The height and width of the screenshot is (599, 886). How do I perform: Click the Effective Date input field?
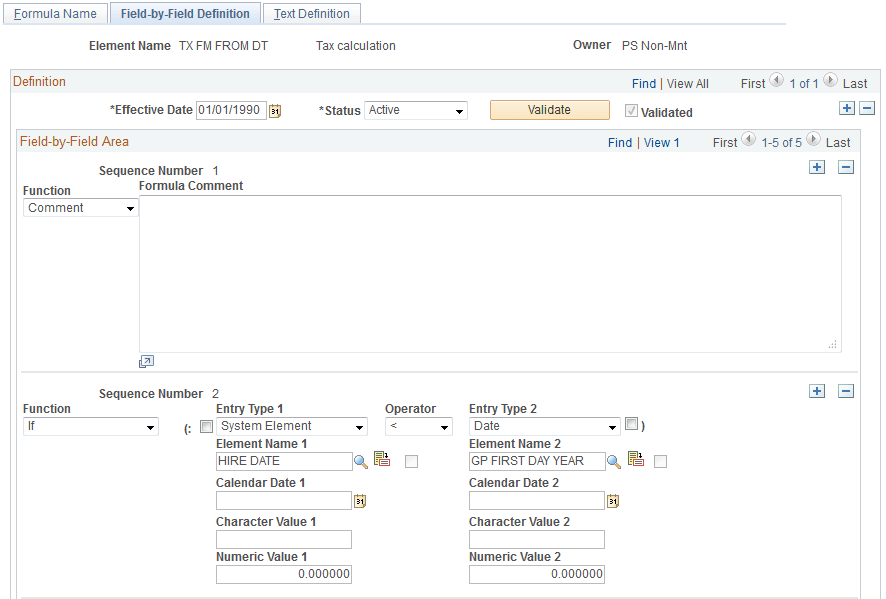coord(231,110)
